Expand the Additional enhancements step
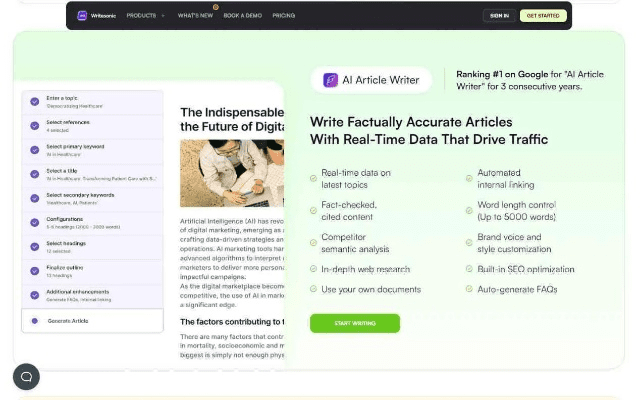 coord(92,295)
